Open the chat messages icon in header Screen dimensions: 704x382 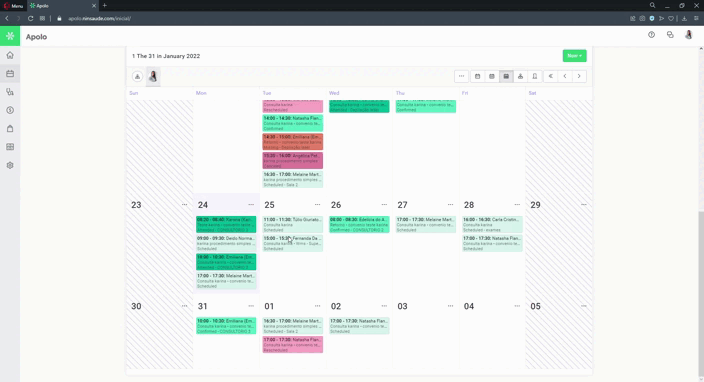(670, 35)
